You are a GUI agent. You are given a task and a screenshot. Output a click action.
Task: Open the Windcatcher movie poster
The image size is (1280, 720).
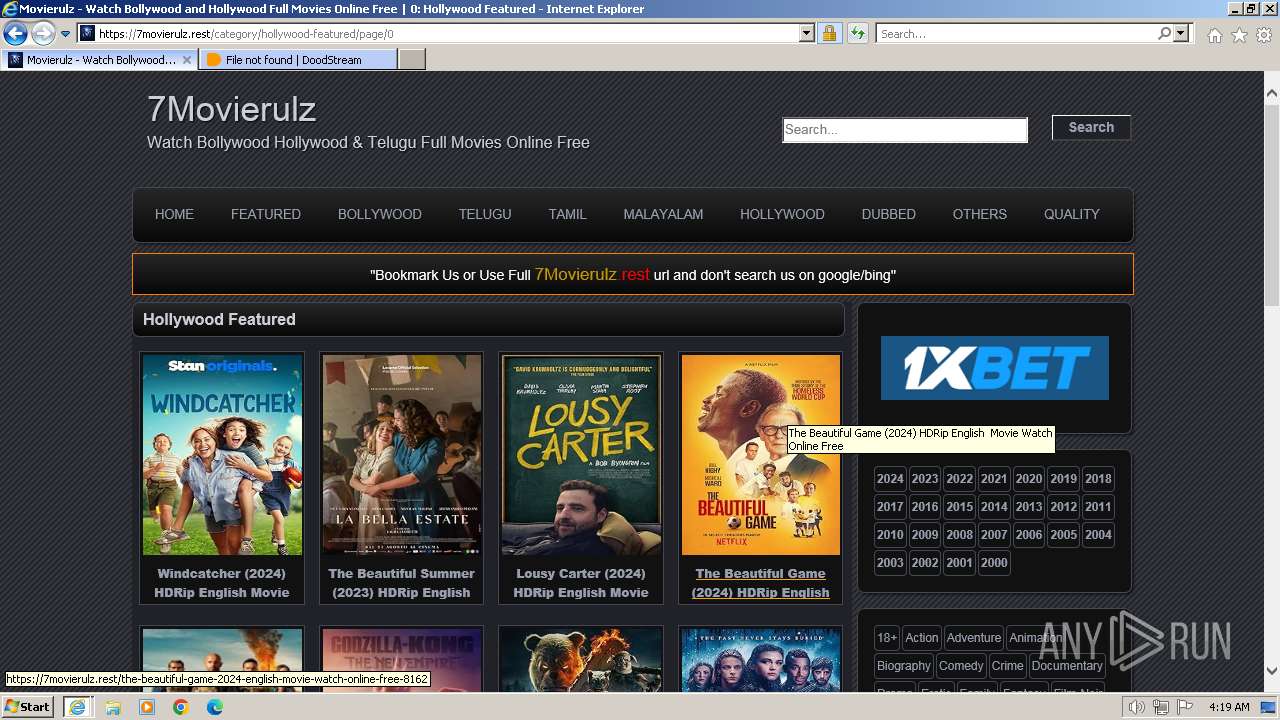click(222, 455)
